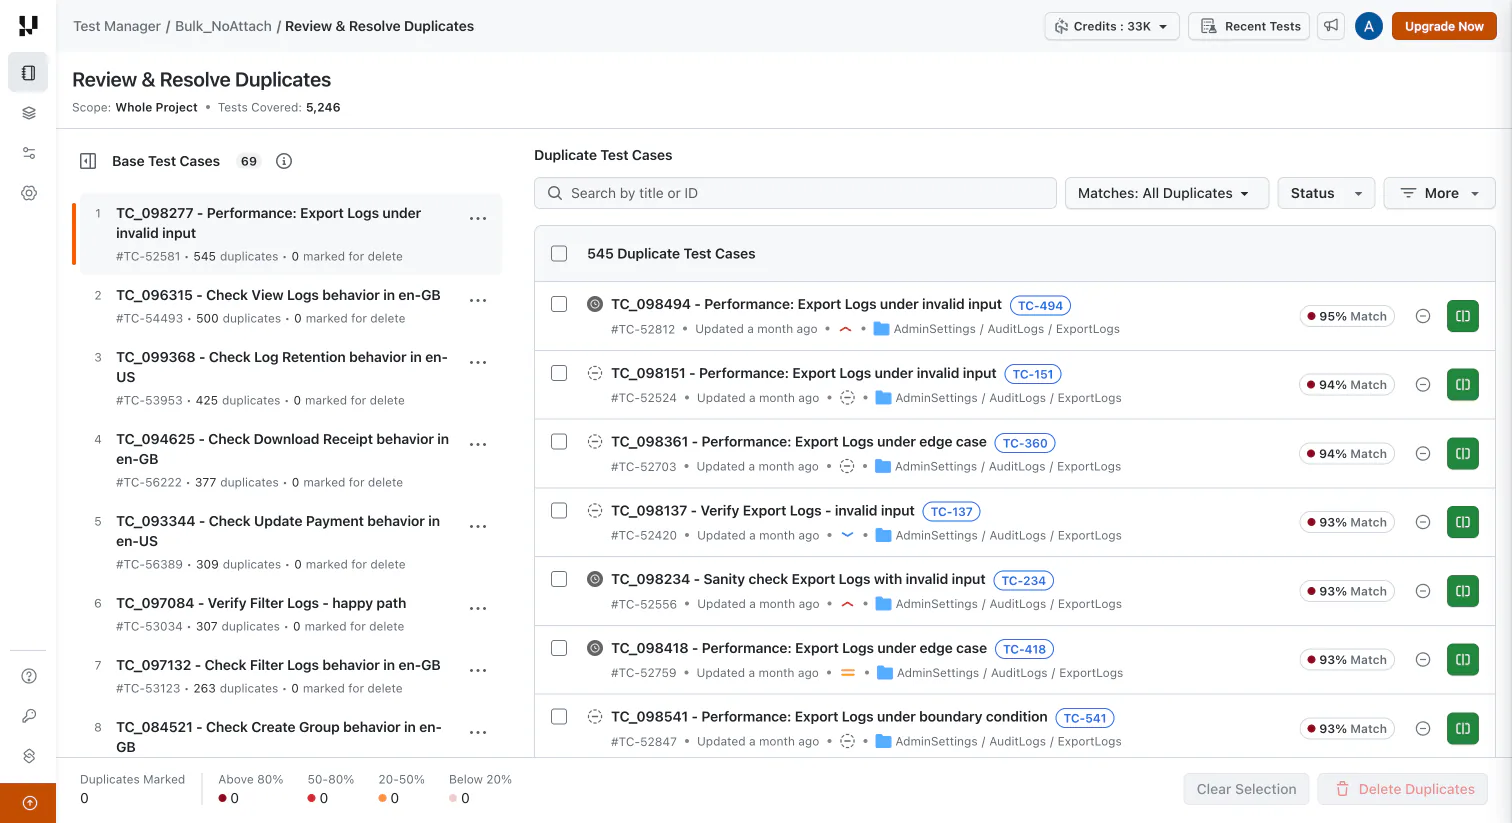Open options menu for TC_098277
This screenshot has width=1512, height=823.
[x=478, y=219]
